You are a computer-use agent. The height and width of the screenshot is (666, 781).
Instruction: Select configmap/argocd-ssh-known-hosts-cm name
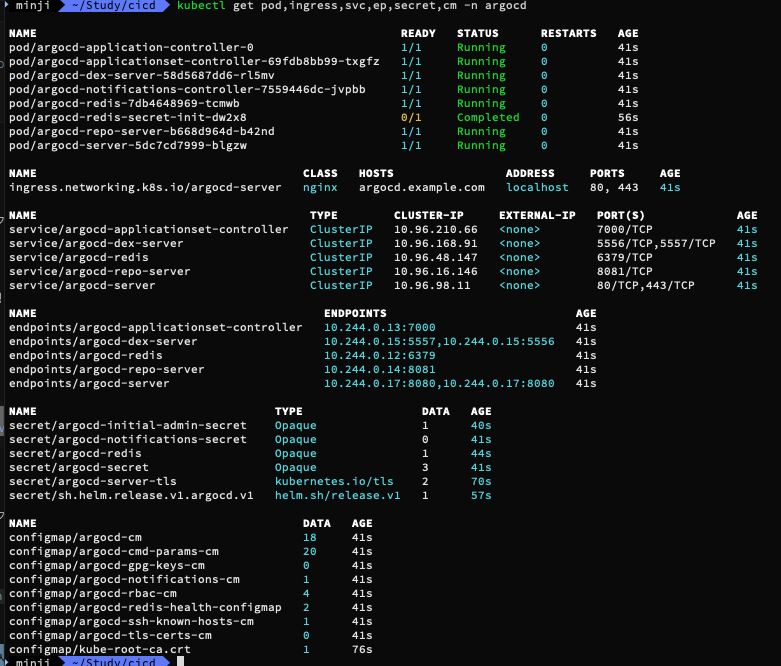[131, 621]
